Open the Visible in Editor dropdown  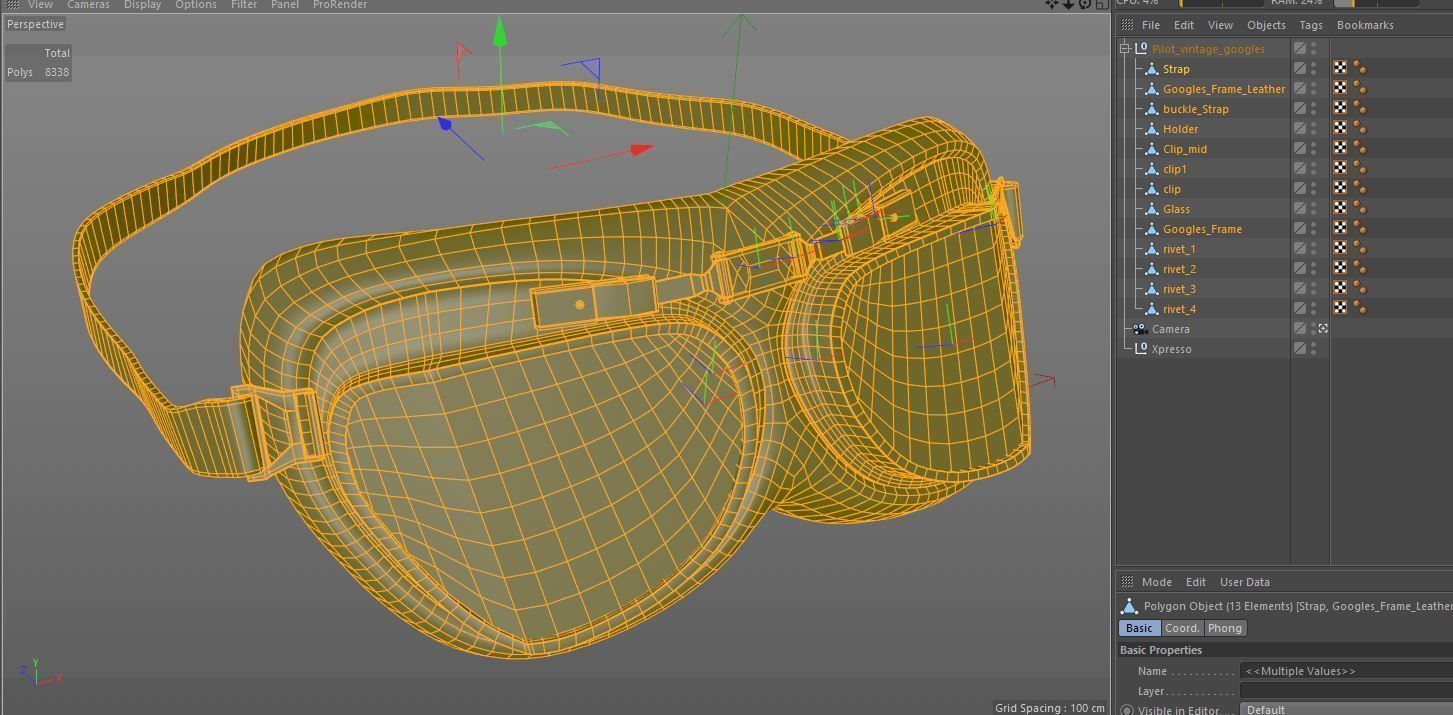pyautogui.click(x=1346, y=709)
